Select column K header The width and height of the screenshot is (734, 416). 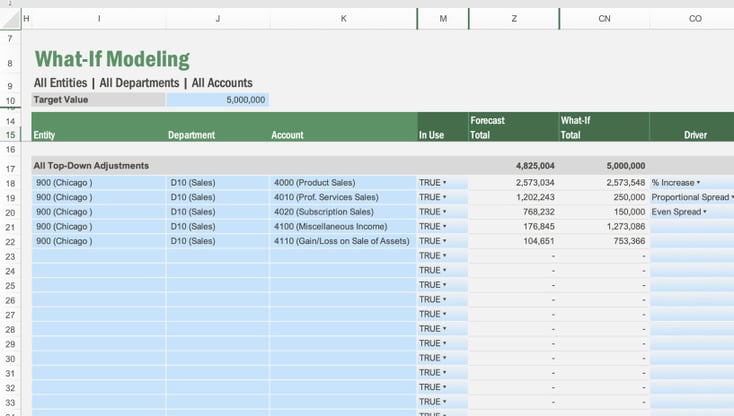(x=343, y=19)
